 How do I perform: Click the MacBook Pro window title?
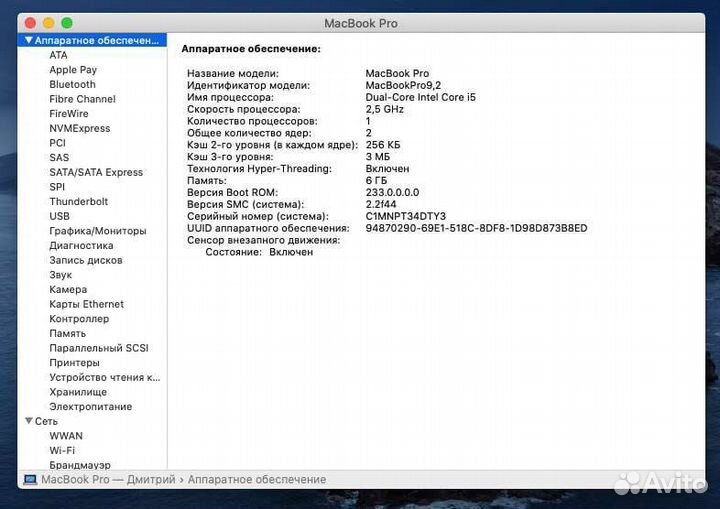361,23
